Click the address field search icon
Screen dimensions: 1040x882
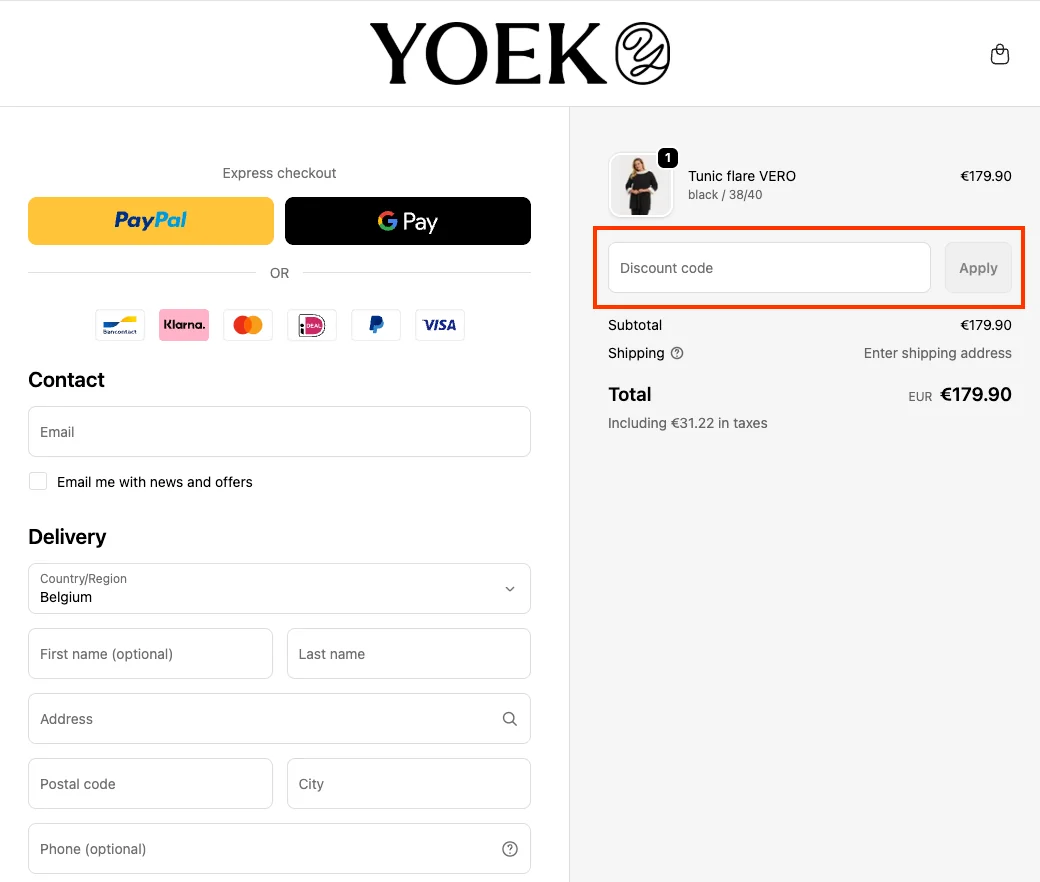click(x=509, y=718)
